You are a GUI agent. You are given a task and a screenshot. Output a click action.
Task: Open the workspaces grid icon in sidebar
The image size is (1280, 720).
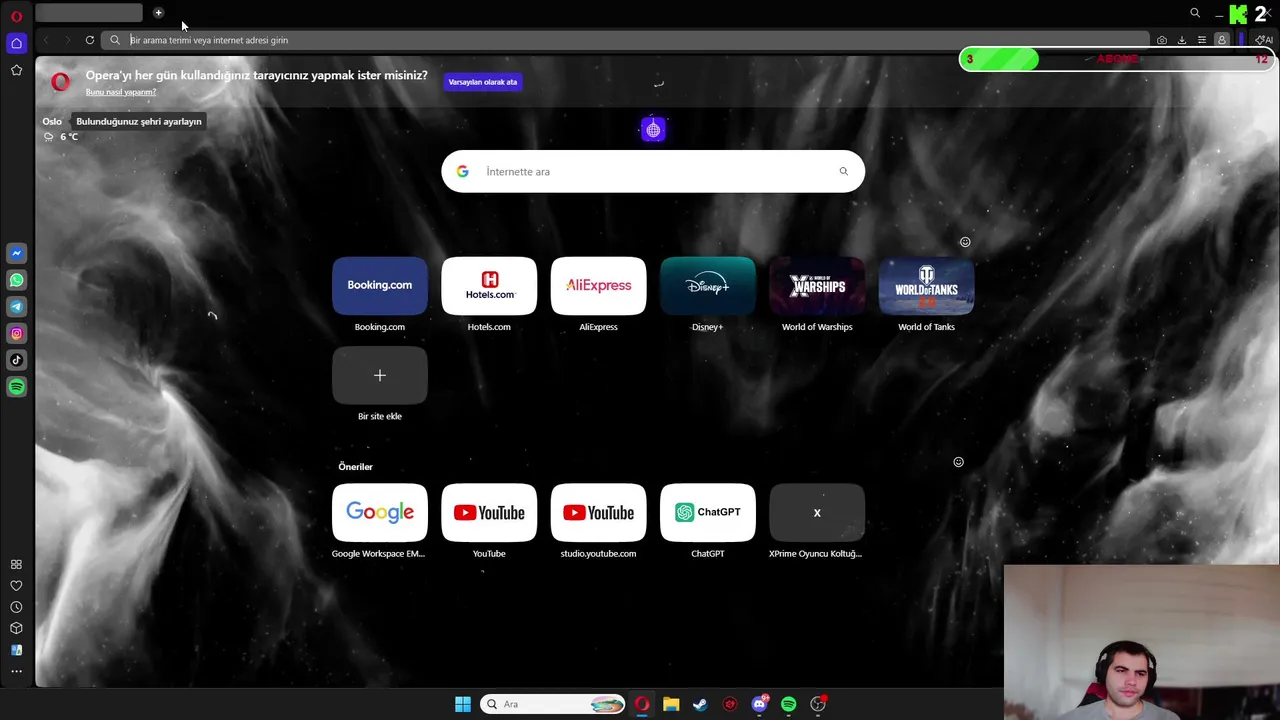coord(16,565)
